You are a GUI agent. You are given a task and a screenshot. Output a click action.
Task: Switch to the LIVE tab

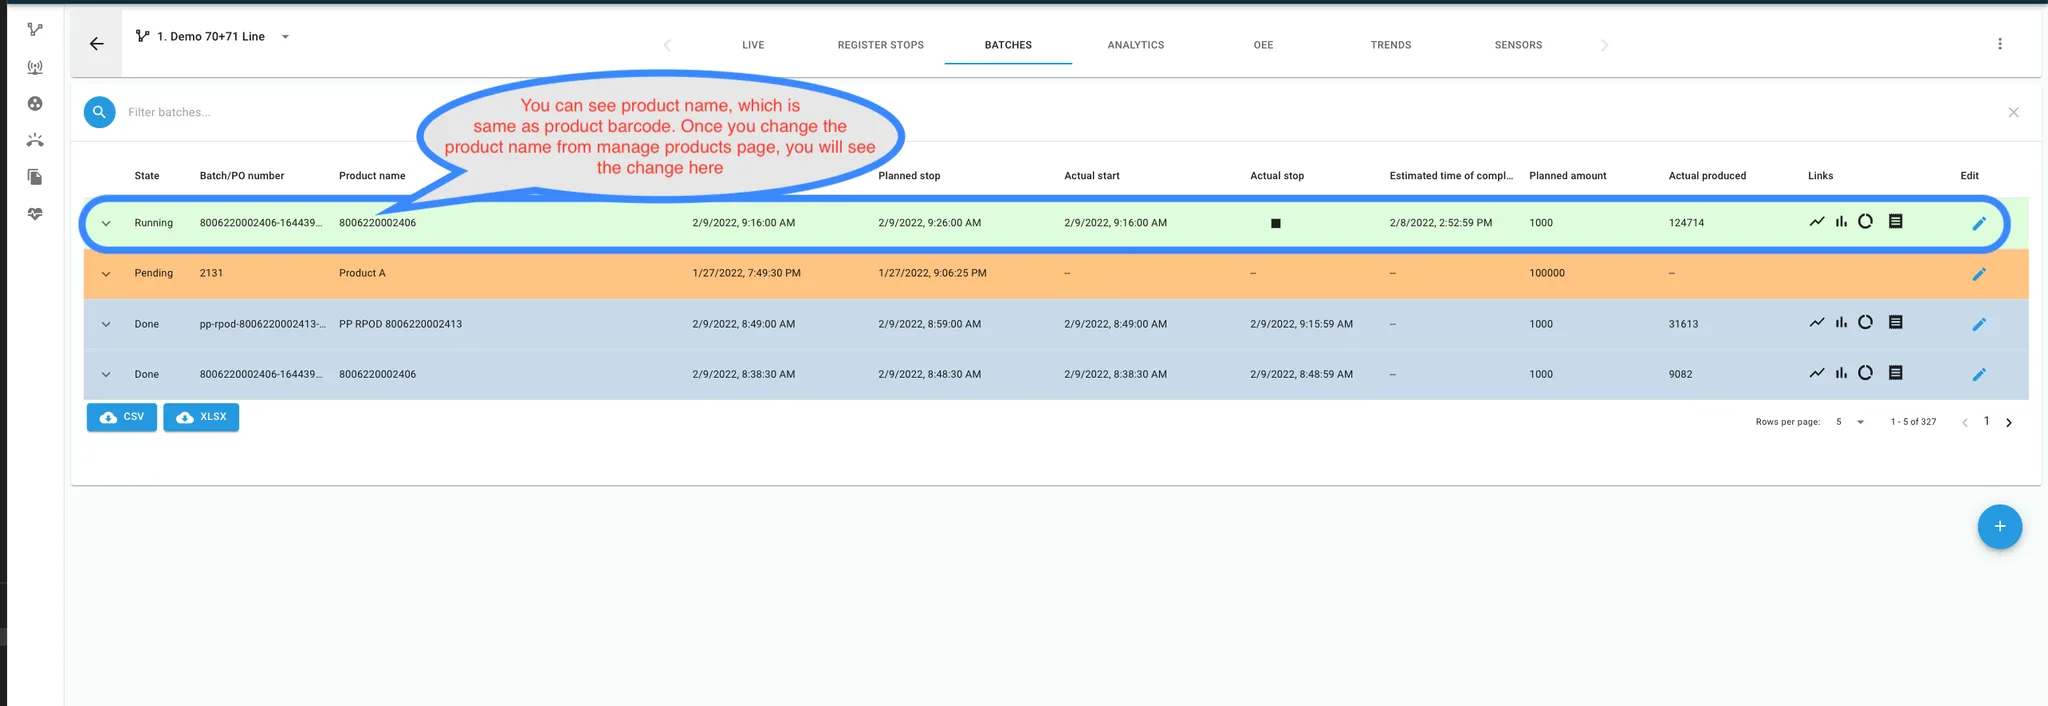pyautogui.click(x=753, y=45)
